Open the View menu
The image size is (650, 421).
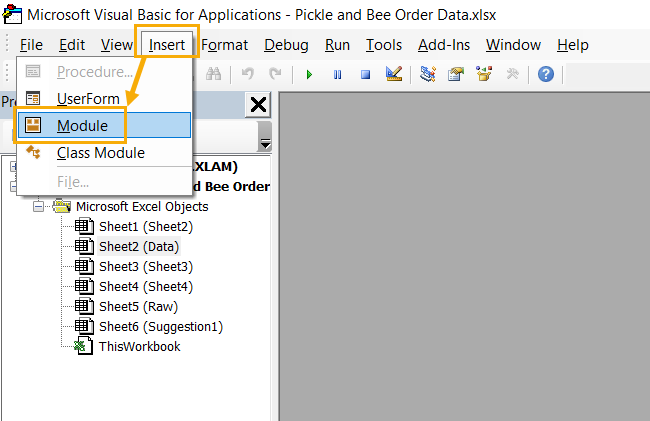pyautogui.click(x=117, y=45)
